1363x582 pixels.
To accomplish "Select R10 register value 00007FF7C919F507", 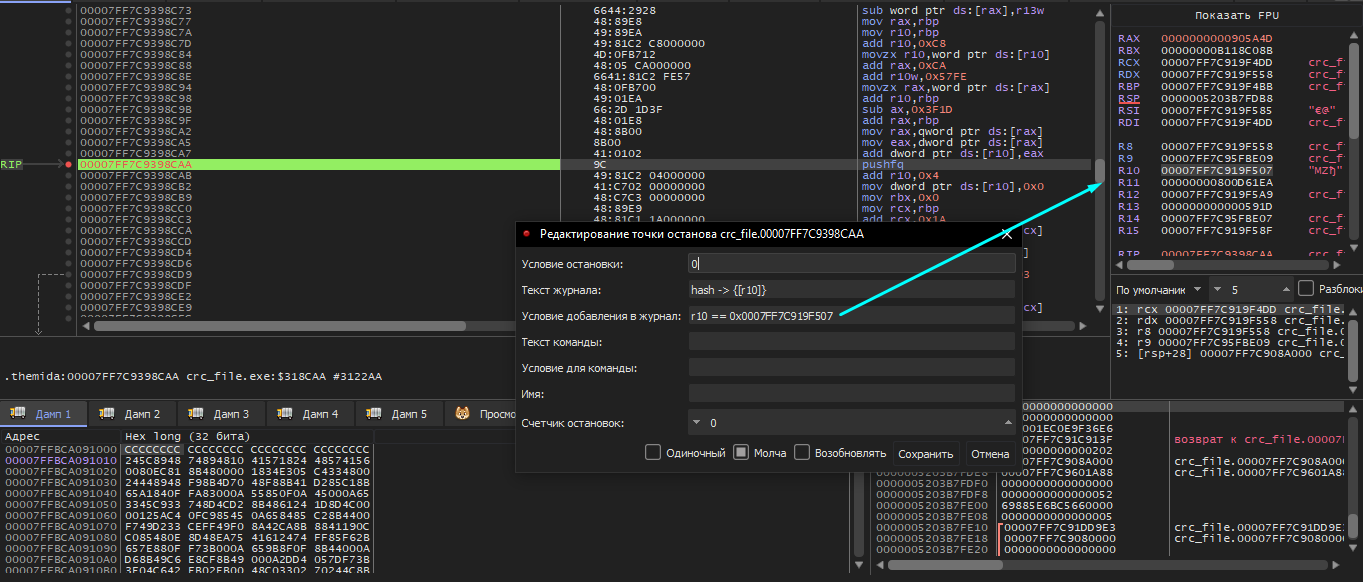I will (x=1217, y=171).
